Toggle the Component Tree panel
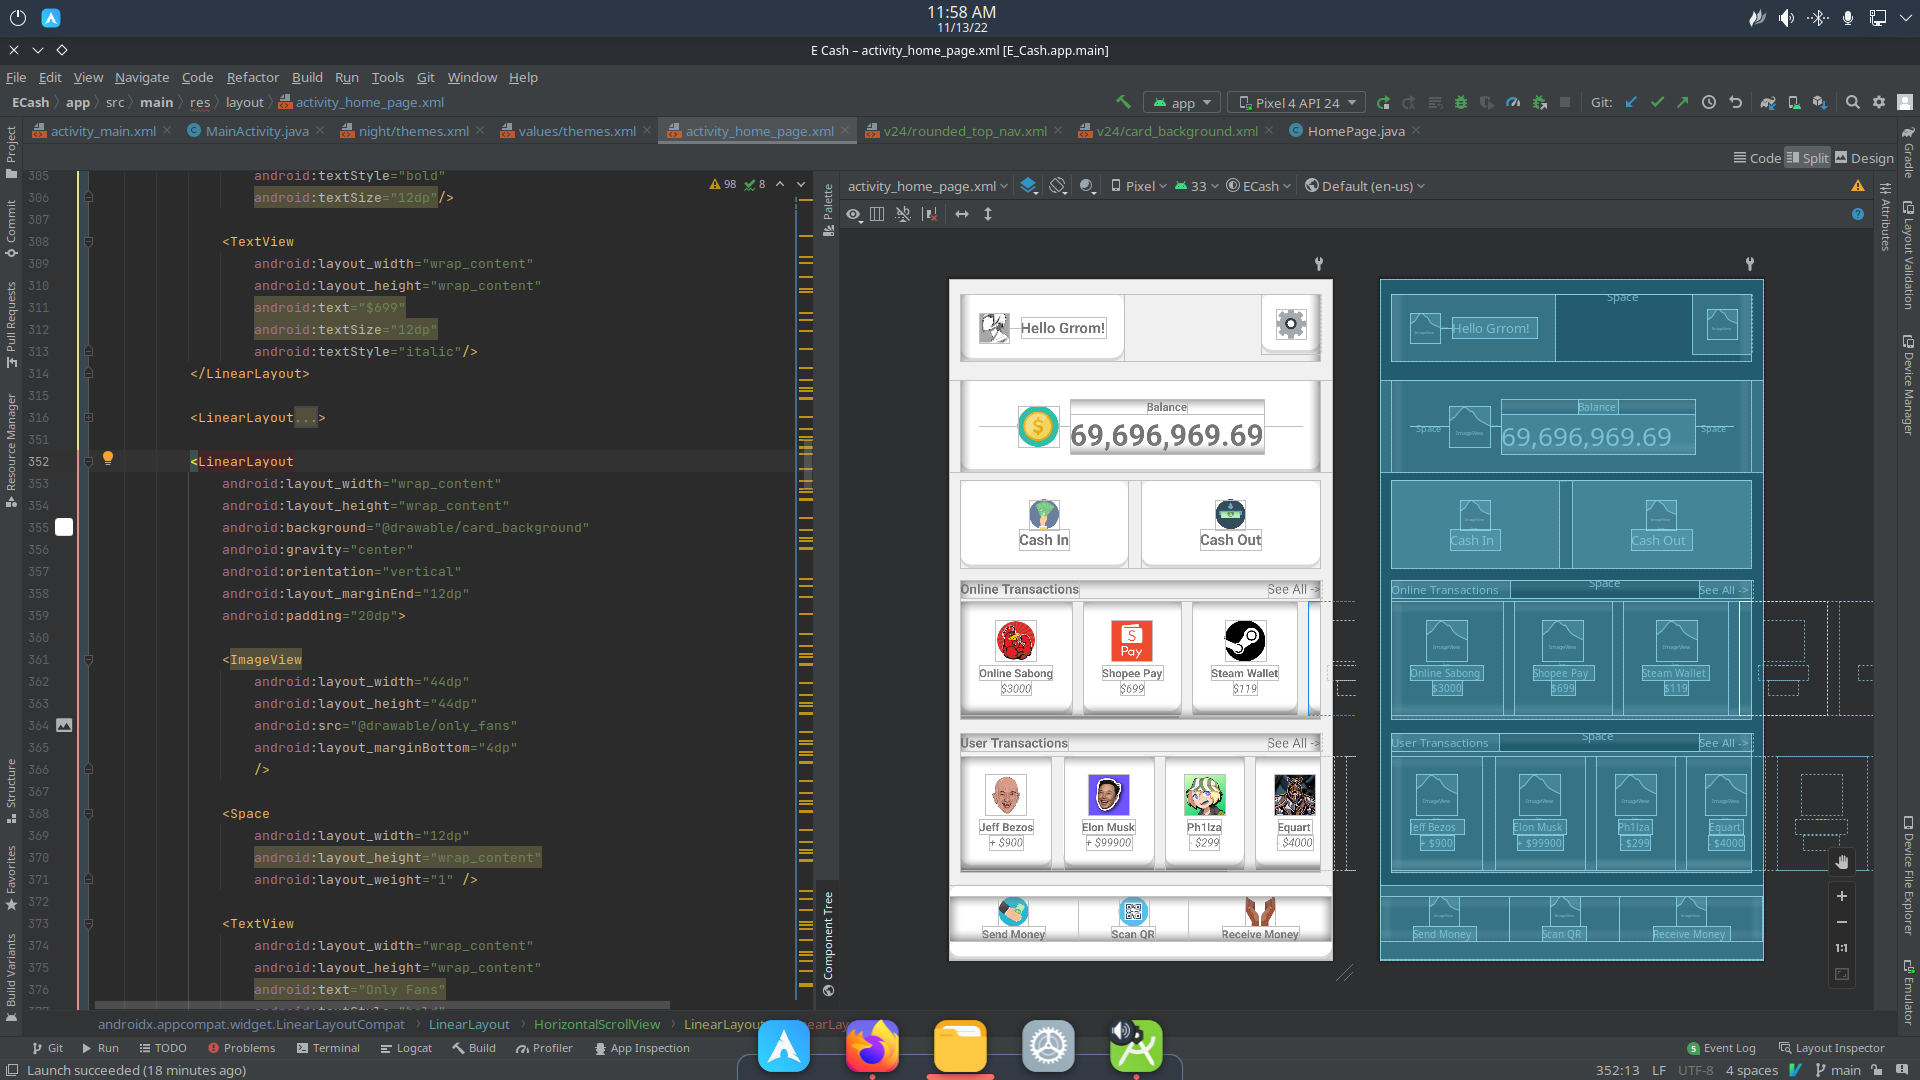Viewport: 1920px width, 1080px height. pos(828,944)
